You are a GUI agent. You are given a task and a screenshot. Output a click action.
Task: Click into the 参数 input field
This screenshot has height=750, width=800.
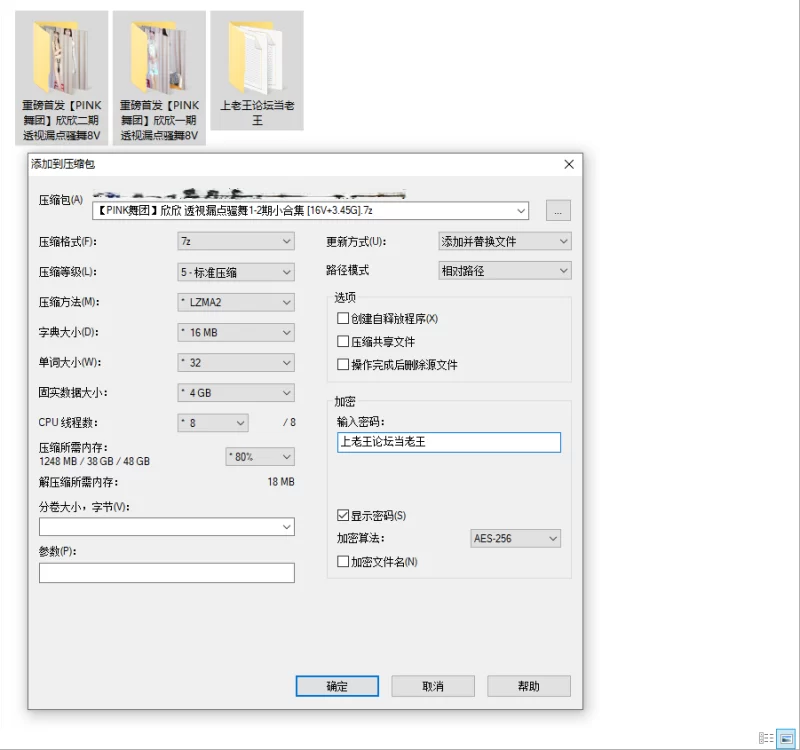point(167,572)
